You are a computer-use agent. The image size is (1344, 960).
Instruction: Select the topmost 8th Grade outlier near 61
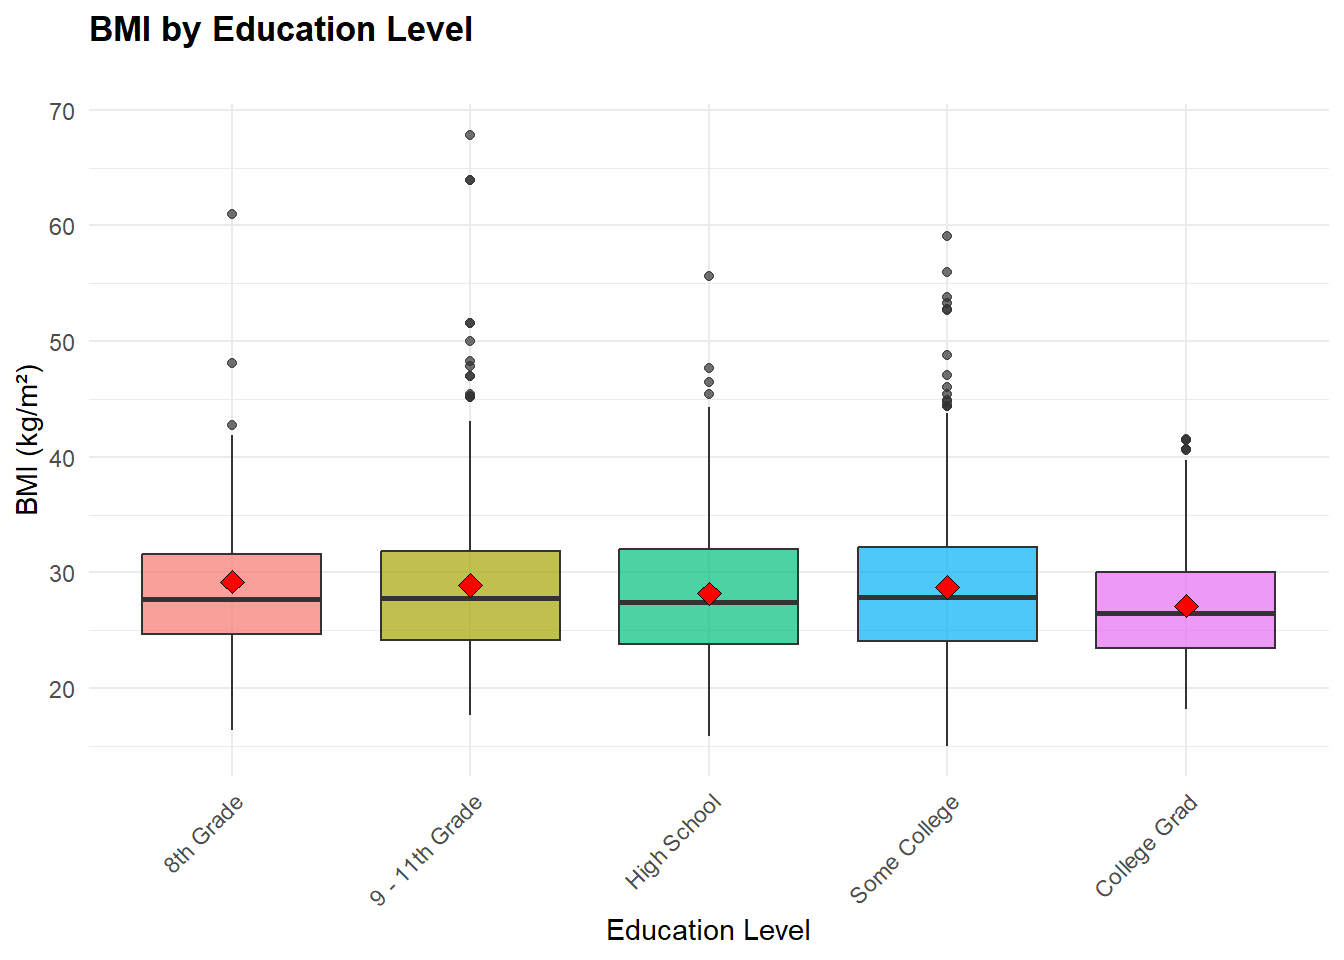(232, 214)
